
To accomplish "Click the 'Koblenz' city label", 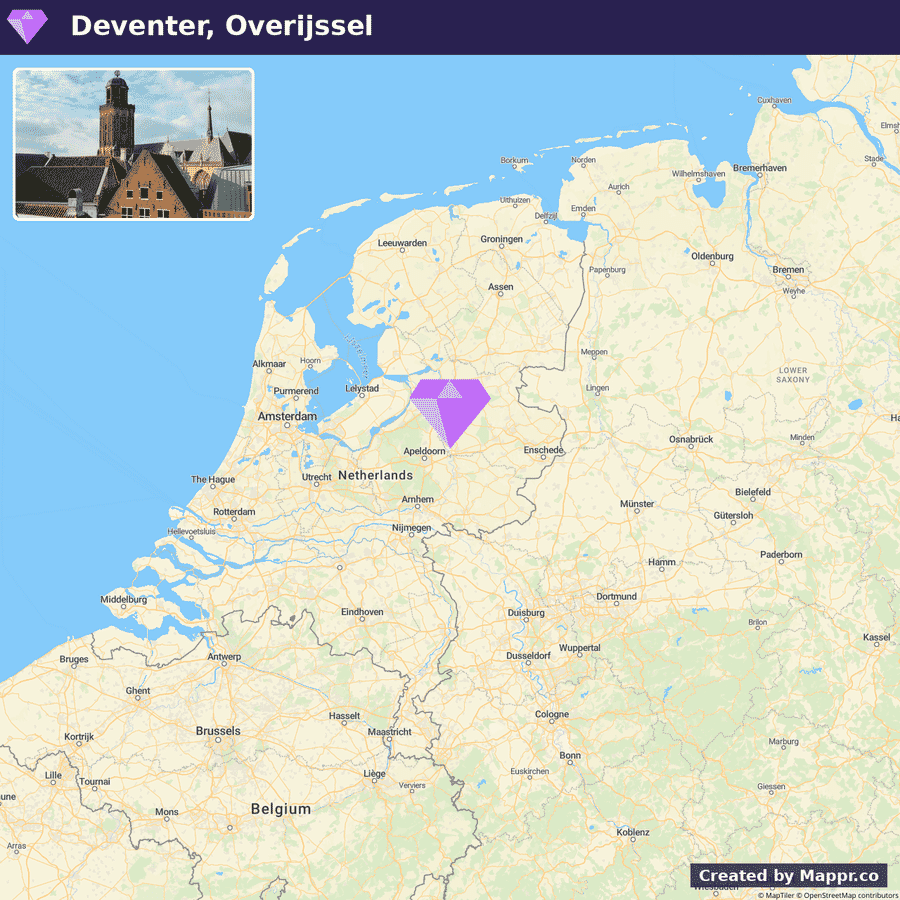I will click(x=633, y=832).
